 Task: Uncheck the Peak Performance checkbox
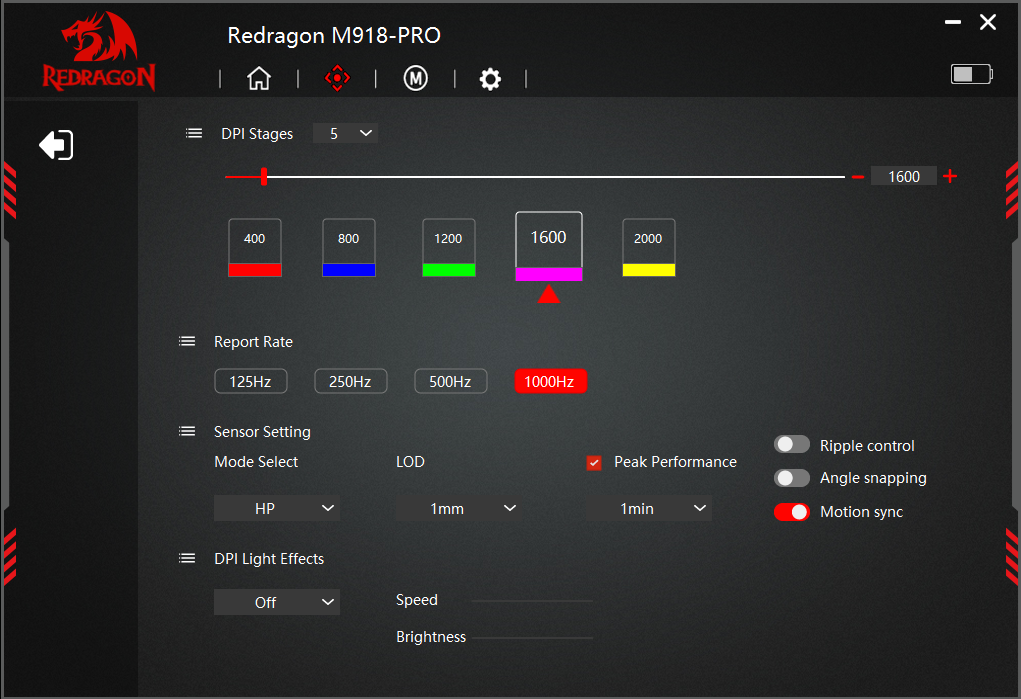coord(594,463)
